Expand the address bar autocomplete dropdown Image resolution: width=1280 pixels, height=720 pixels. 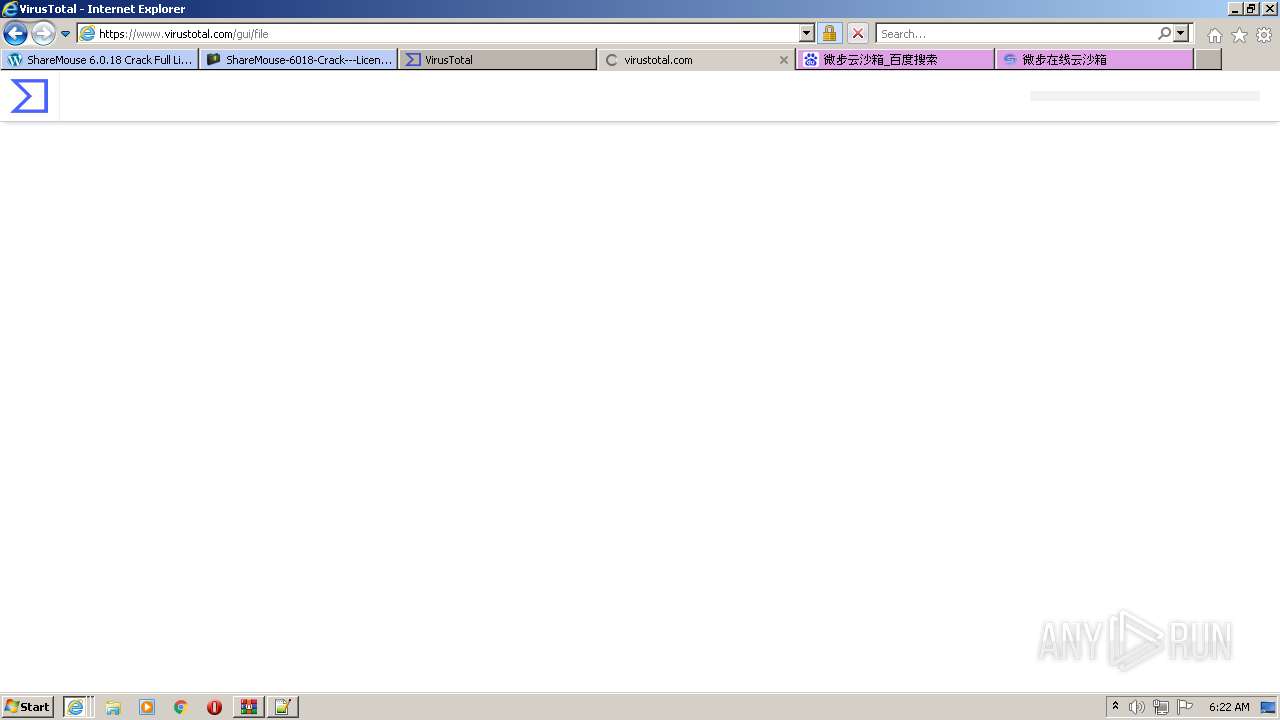[x=807, y=33]
